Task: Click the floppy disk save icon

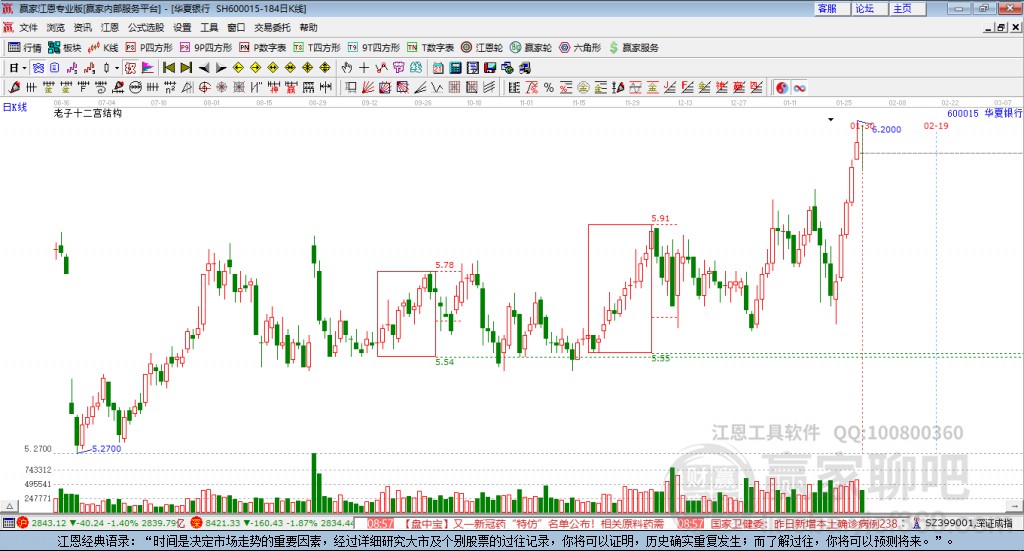Action: 490,68
